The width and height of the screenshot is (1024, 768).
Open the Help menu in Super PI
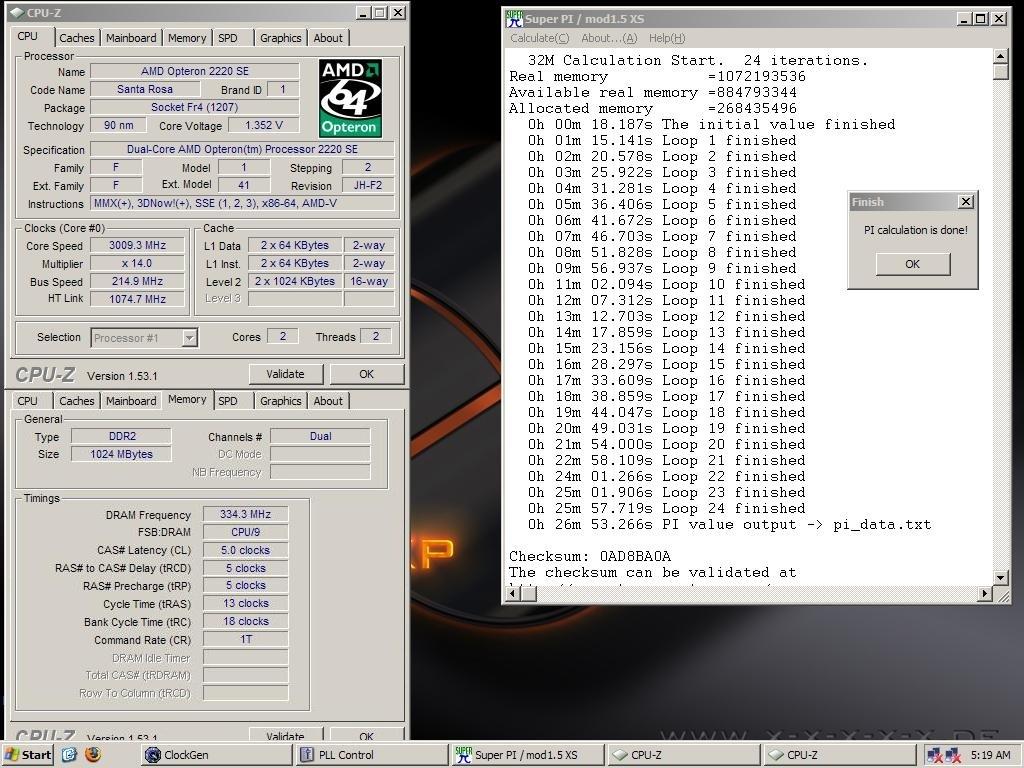click(x=667, y=38)
